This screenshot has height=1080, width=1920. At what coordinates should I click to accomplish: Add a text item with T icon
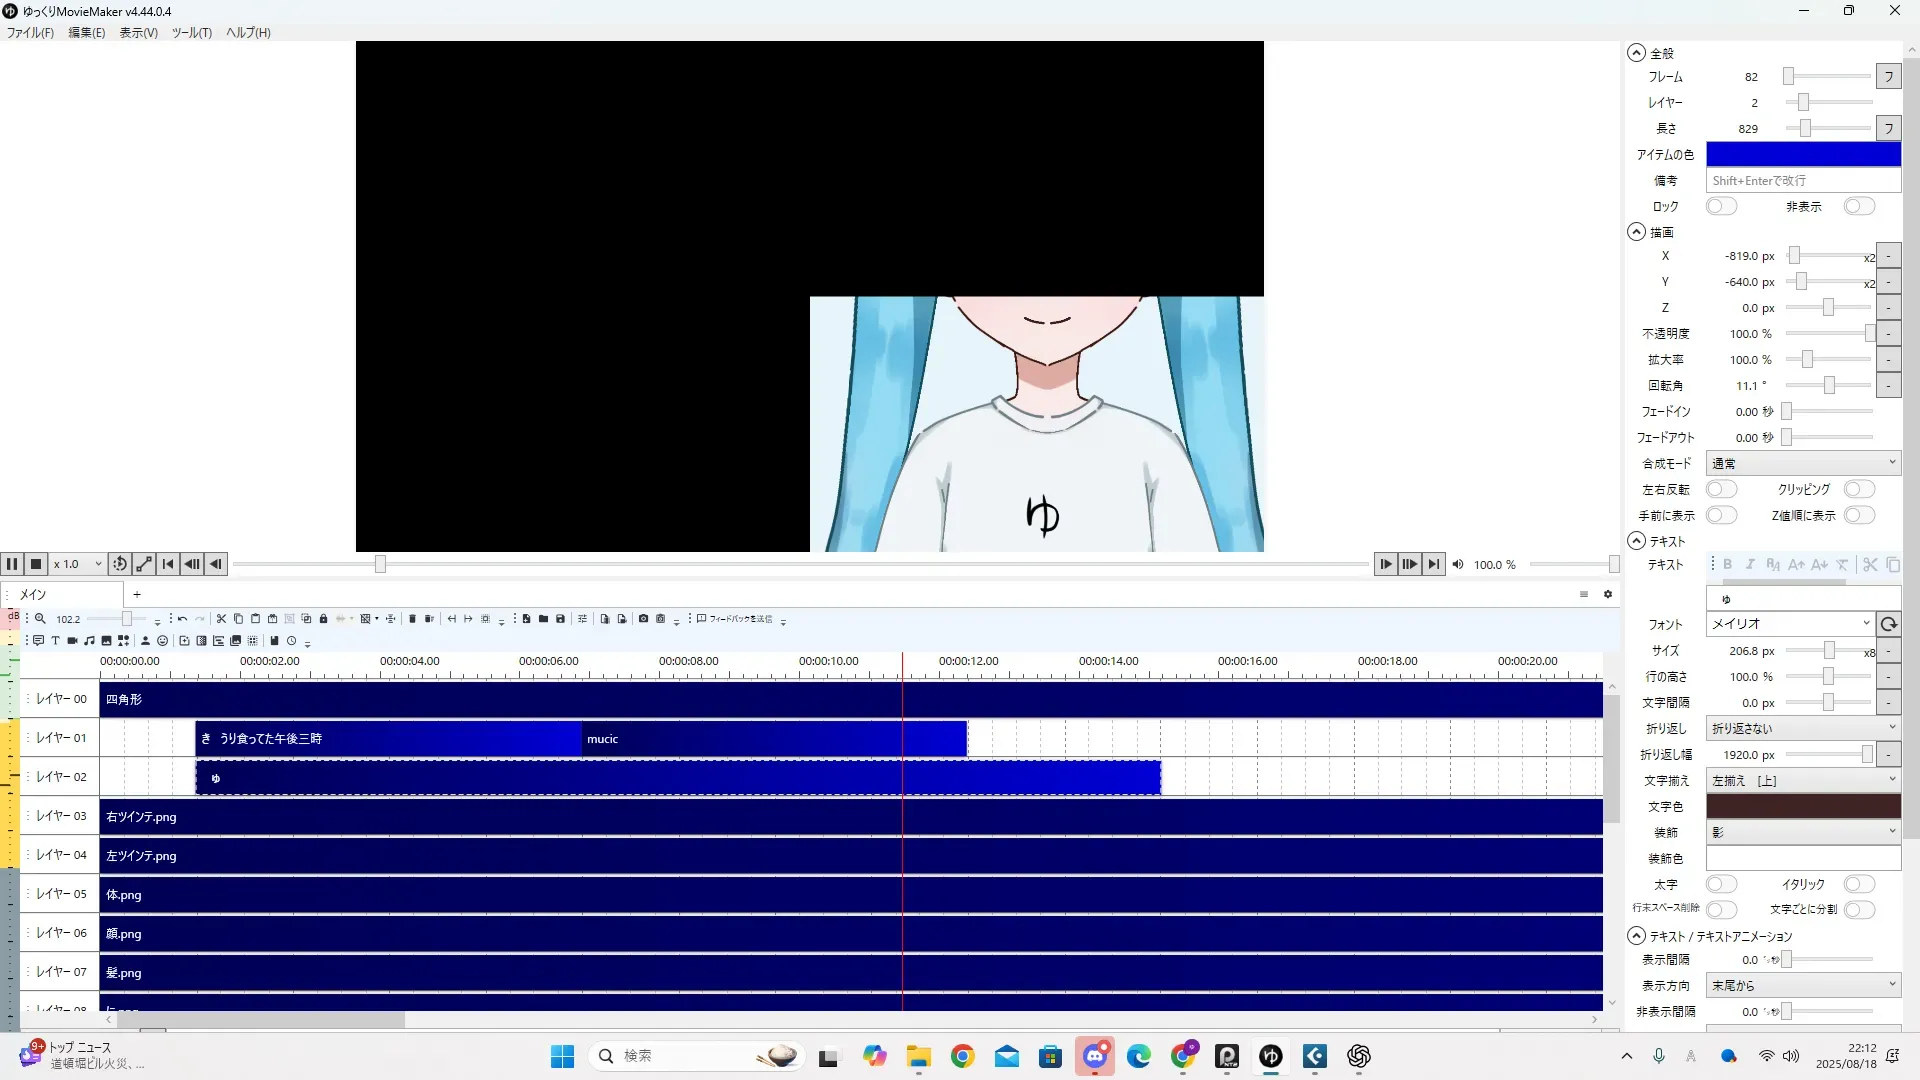55,641
